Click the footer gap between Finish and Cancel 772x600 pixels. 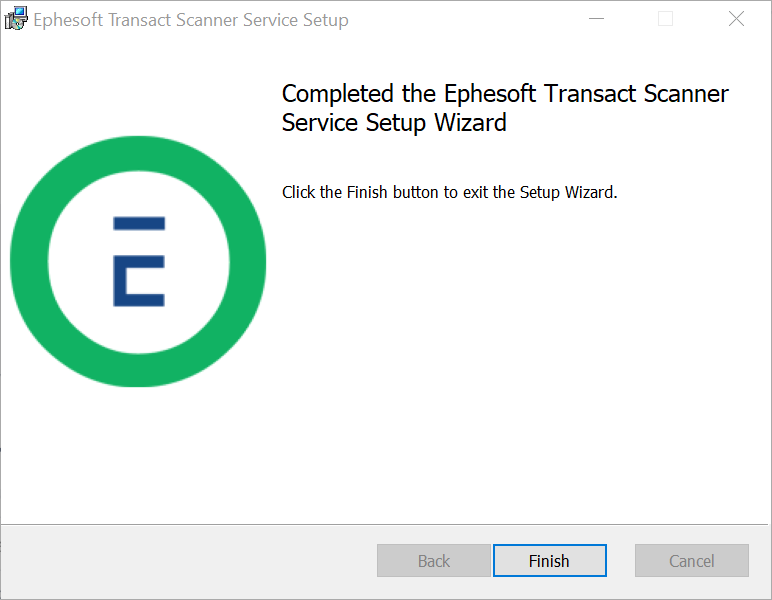pyautogui.click(x=621, y=561)
